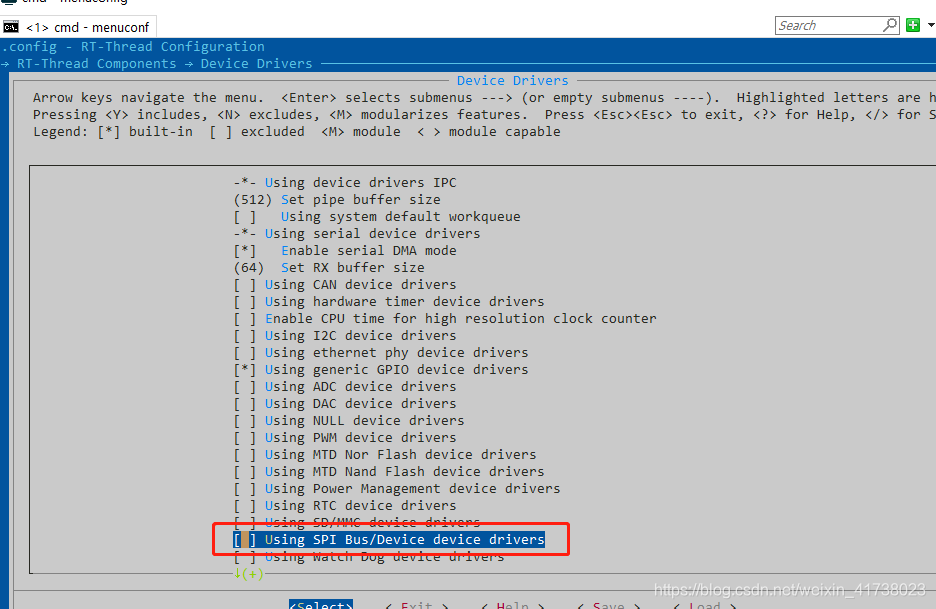Toggle Using generic GPIO device drivers

[381, 370]
